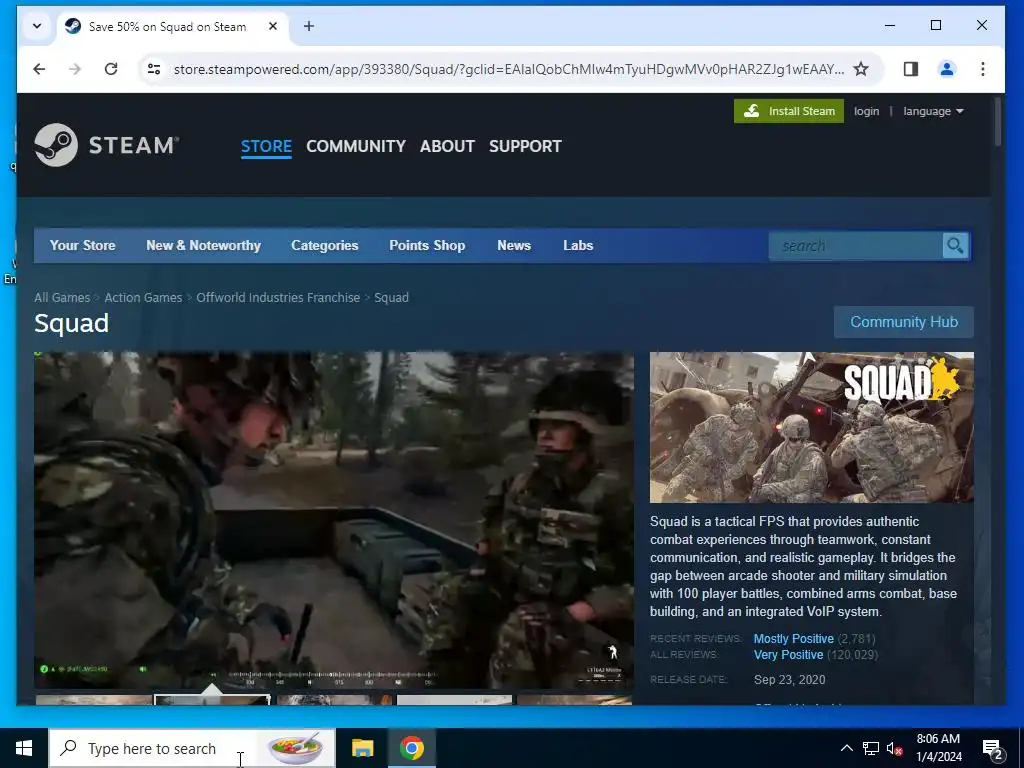This screenshot has width=1024, height=768.
Task: Close the Save 50% on Squad tab
Action: 273,26
